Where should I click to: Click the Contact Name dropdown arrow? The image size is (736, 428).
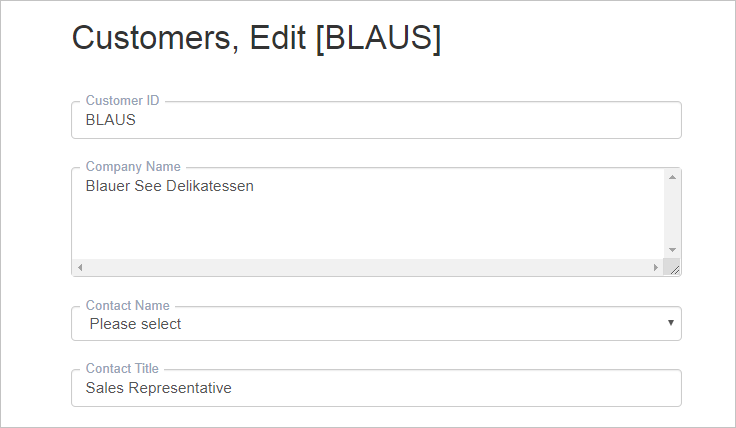click(671, 323)
